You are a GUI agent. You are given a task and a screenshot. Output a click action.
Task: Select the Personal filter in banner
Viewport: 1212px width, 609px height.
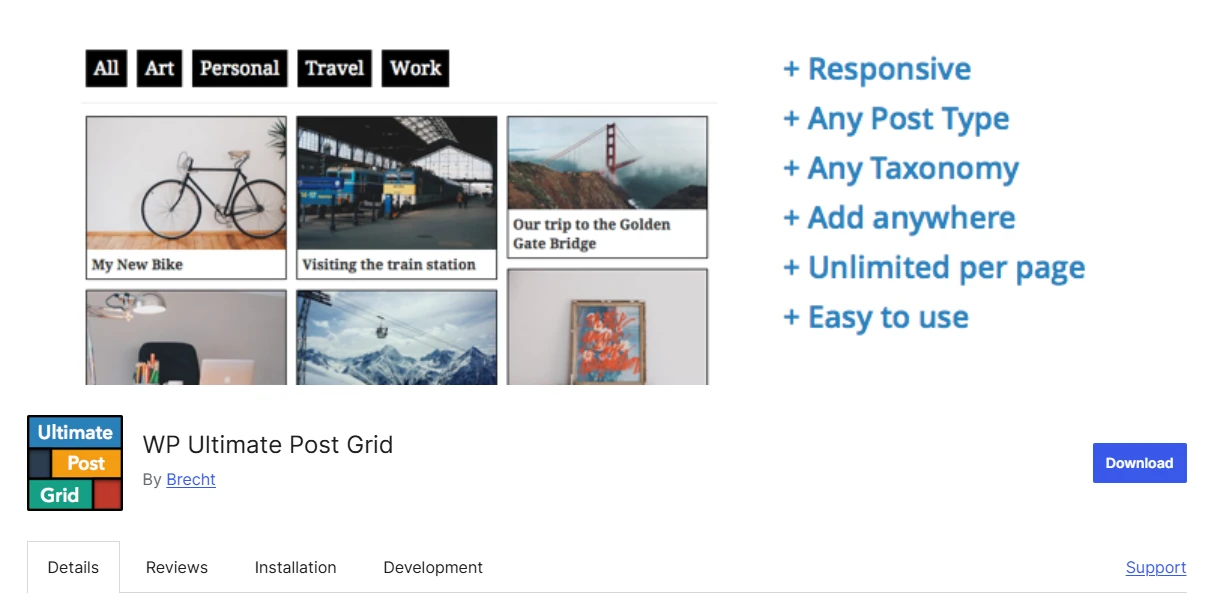pyautogui.click(x=239, y=68)
